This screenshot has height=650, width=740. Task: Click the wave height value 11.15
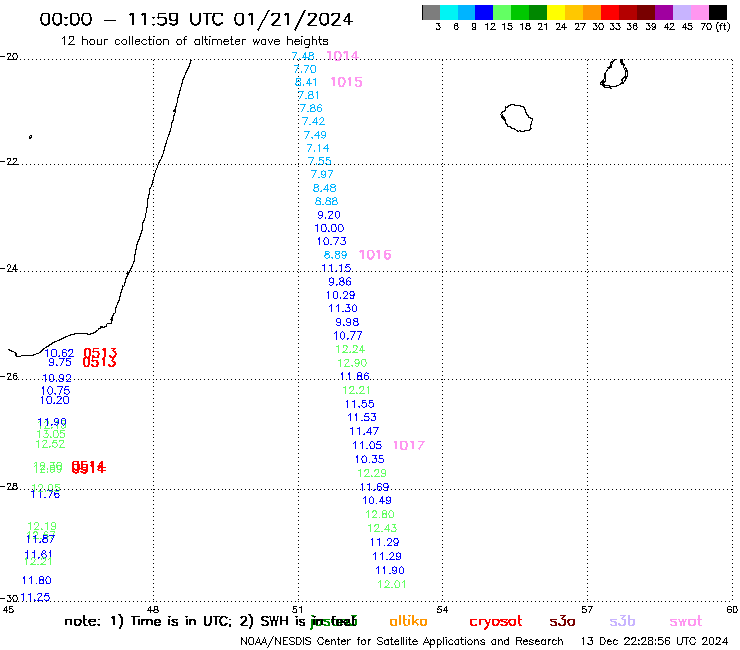click(336, 268)
